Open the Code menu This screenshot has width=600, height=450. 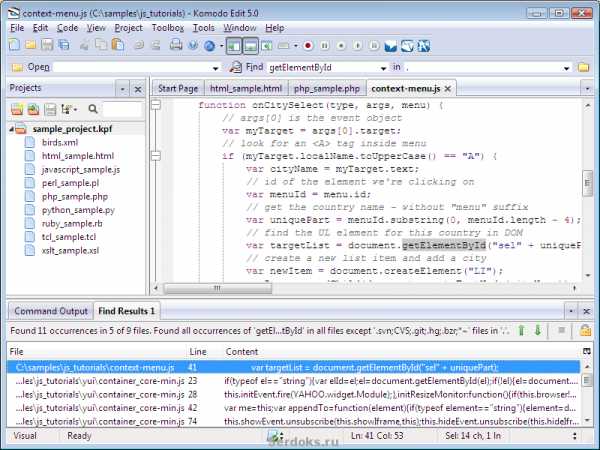pyautogui.click(x=67, y=28)
